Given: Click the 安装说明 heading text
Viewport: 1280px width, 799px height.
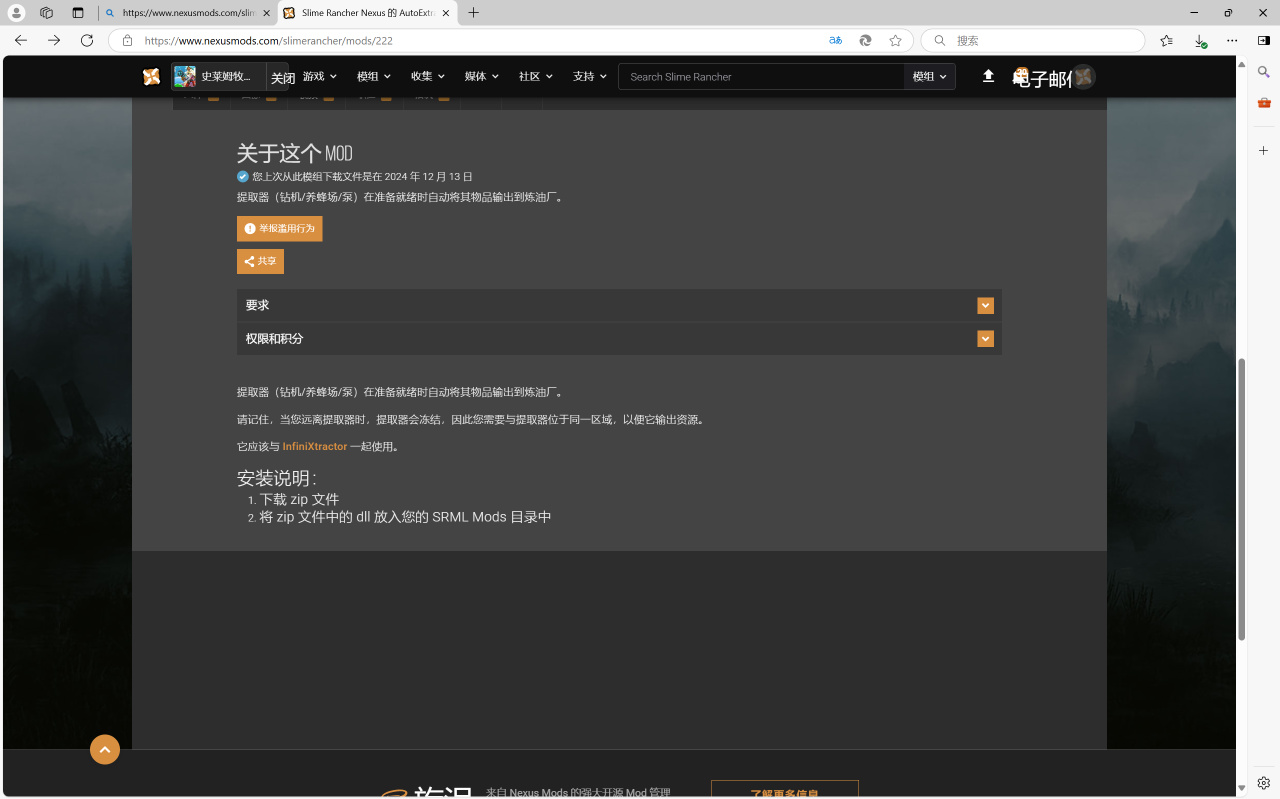Looking at the screenshot, I should click(276, 478).
